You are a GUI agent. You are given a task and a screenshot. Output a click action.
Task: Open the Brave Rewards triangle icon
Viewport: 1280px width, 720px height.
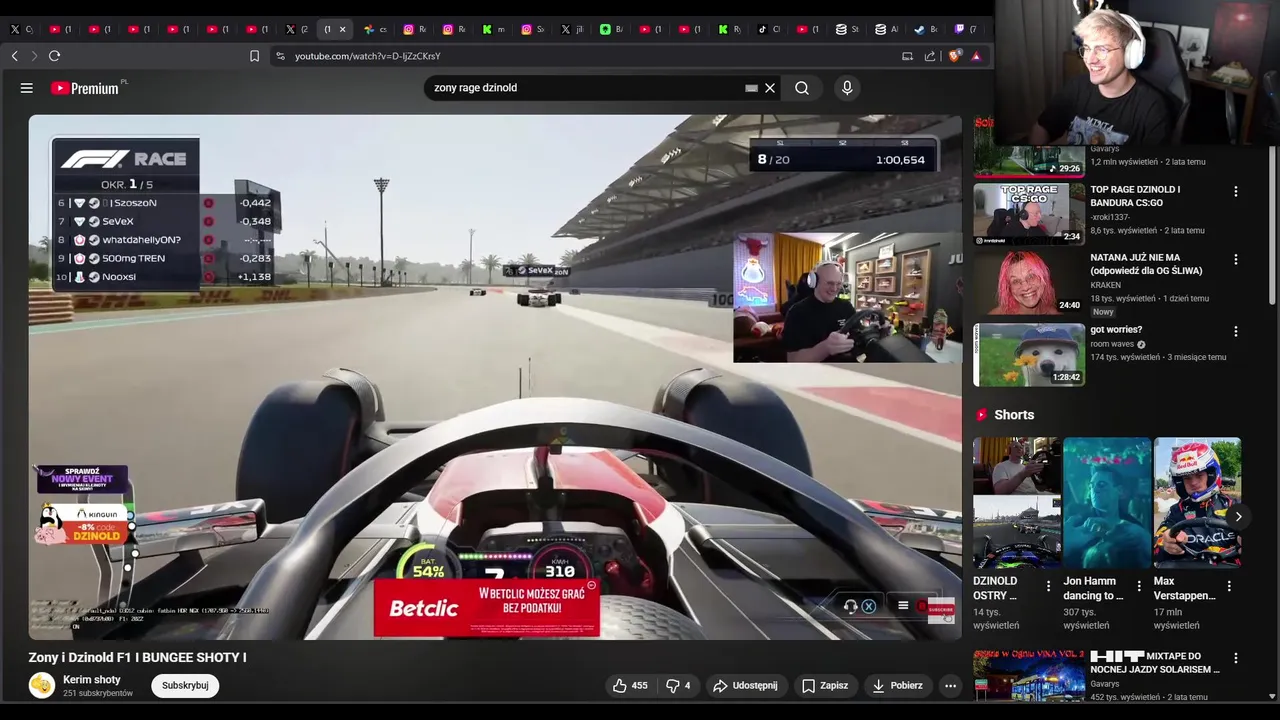tap(976, 56)
